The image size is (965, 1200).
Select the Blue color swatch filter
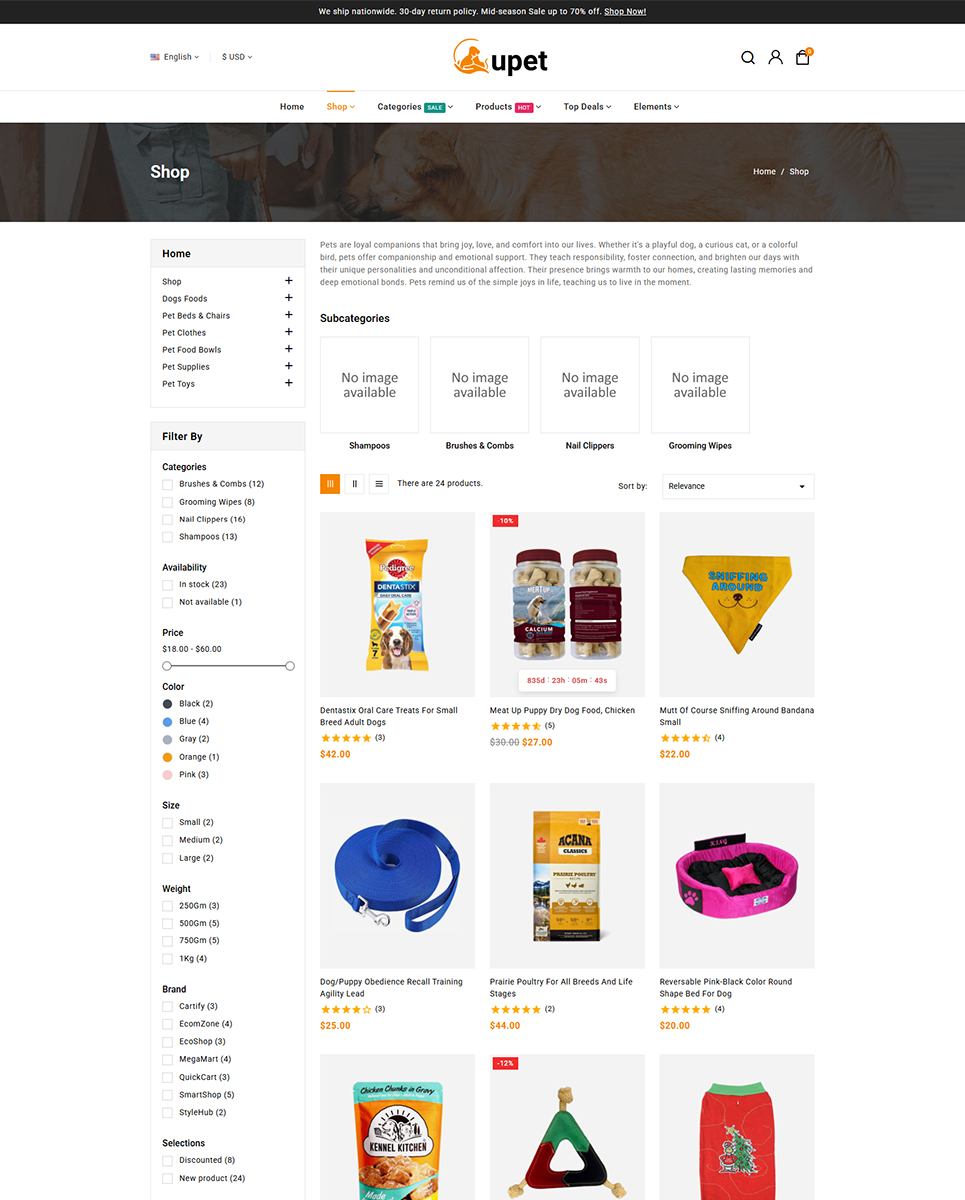click(167, 722)
